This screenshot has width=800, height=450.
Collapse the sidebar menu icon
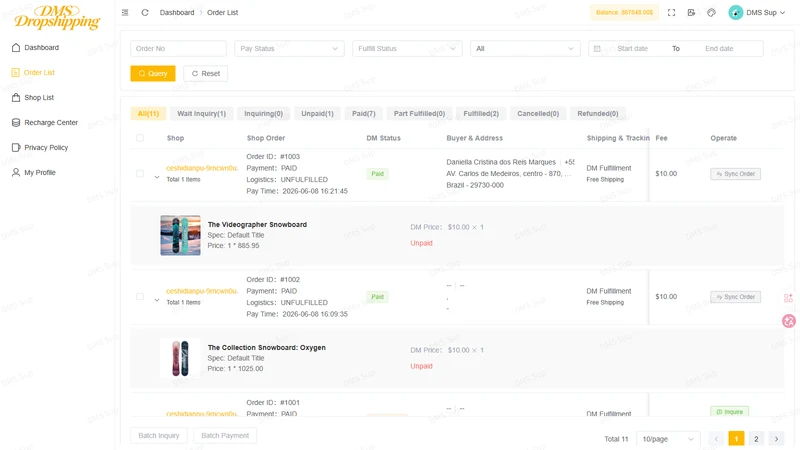click(125, 12)
